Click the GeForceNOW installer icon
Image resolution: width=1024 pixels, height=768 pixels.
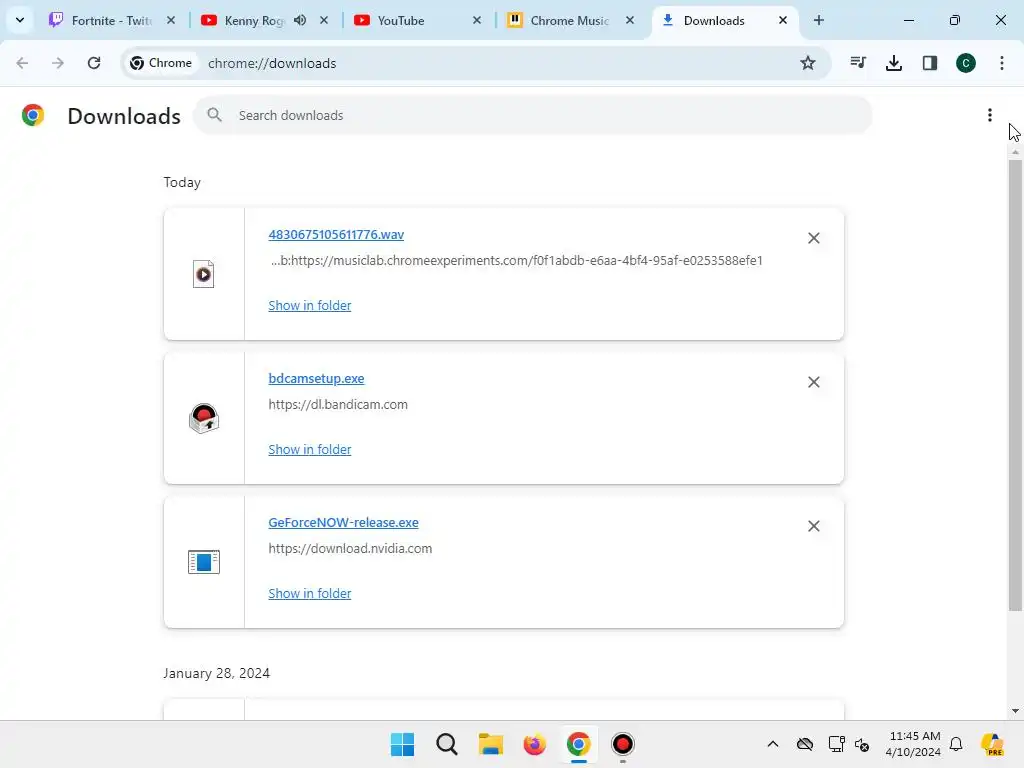(204, 562)
